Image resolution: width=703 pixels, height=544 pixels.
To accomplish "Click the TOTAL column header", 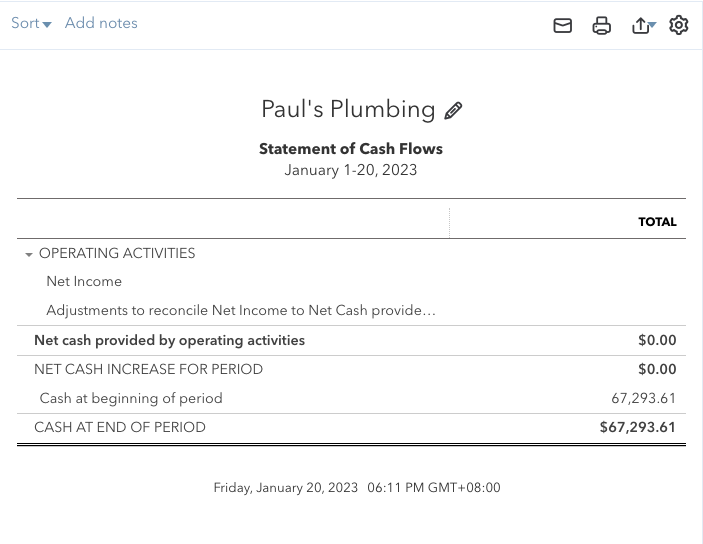I will coord(657,222).
